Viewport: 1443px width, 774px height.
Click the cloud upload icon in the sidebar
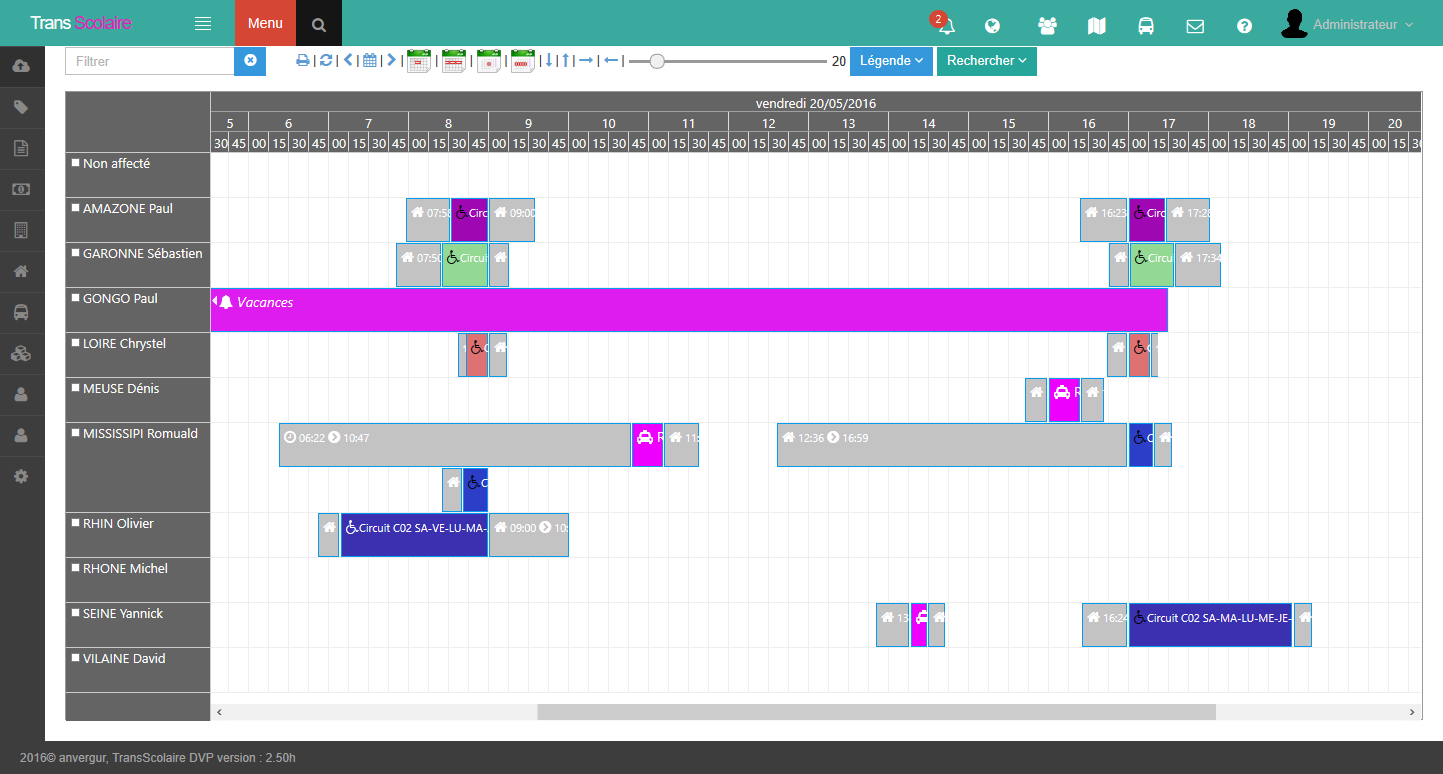coord(21,66)
